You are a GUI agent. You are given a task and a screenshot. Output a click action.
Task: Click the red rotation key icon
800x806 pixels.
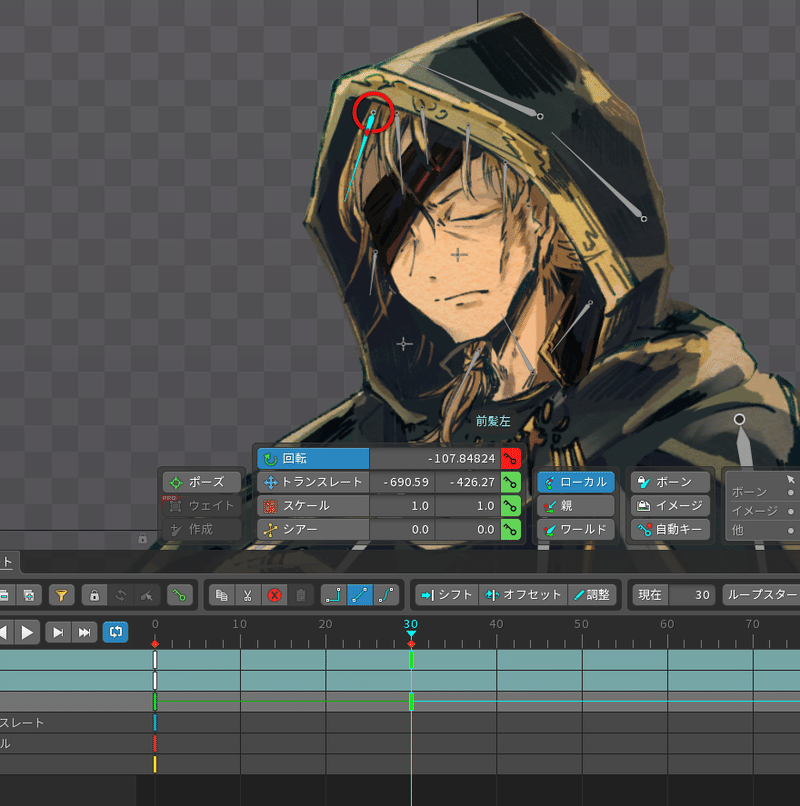(511, 459)
